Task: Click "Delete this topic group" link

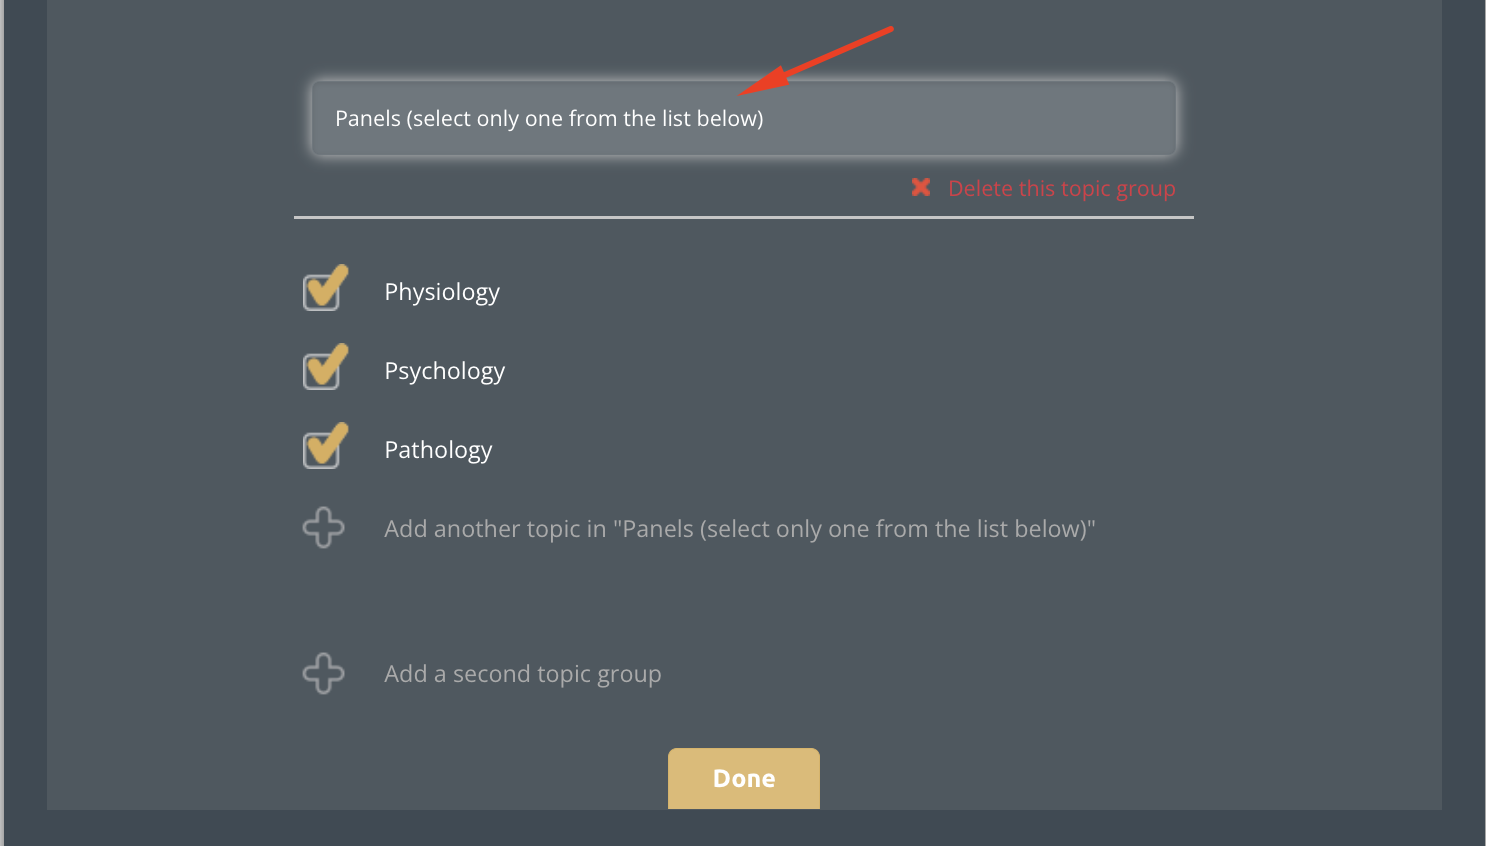Action: 1061,188
